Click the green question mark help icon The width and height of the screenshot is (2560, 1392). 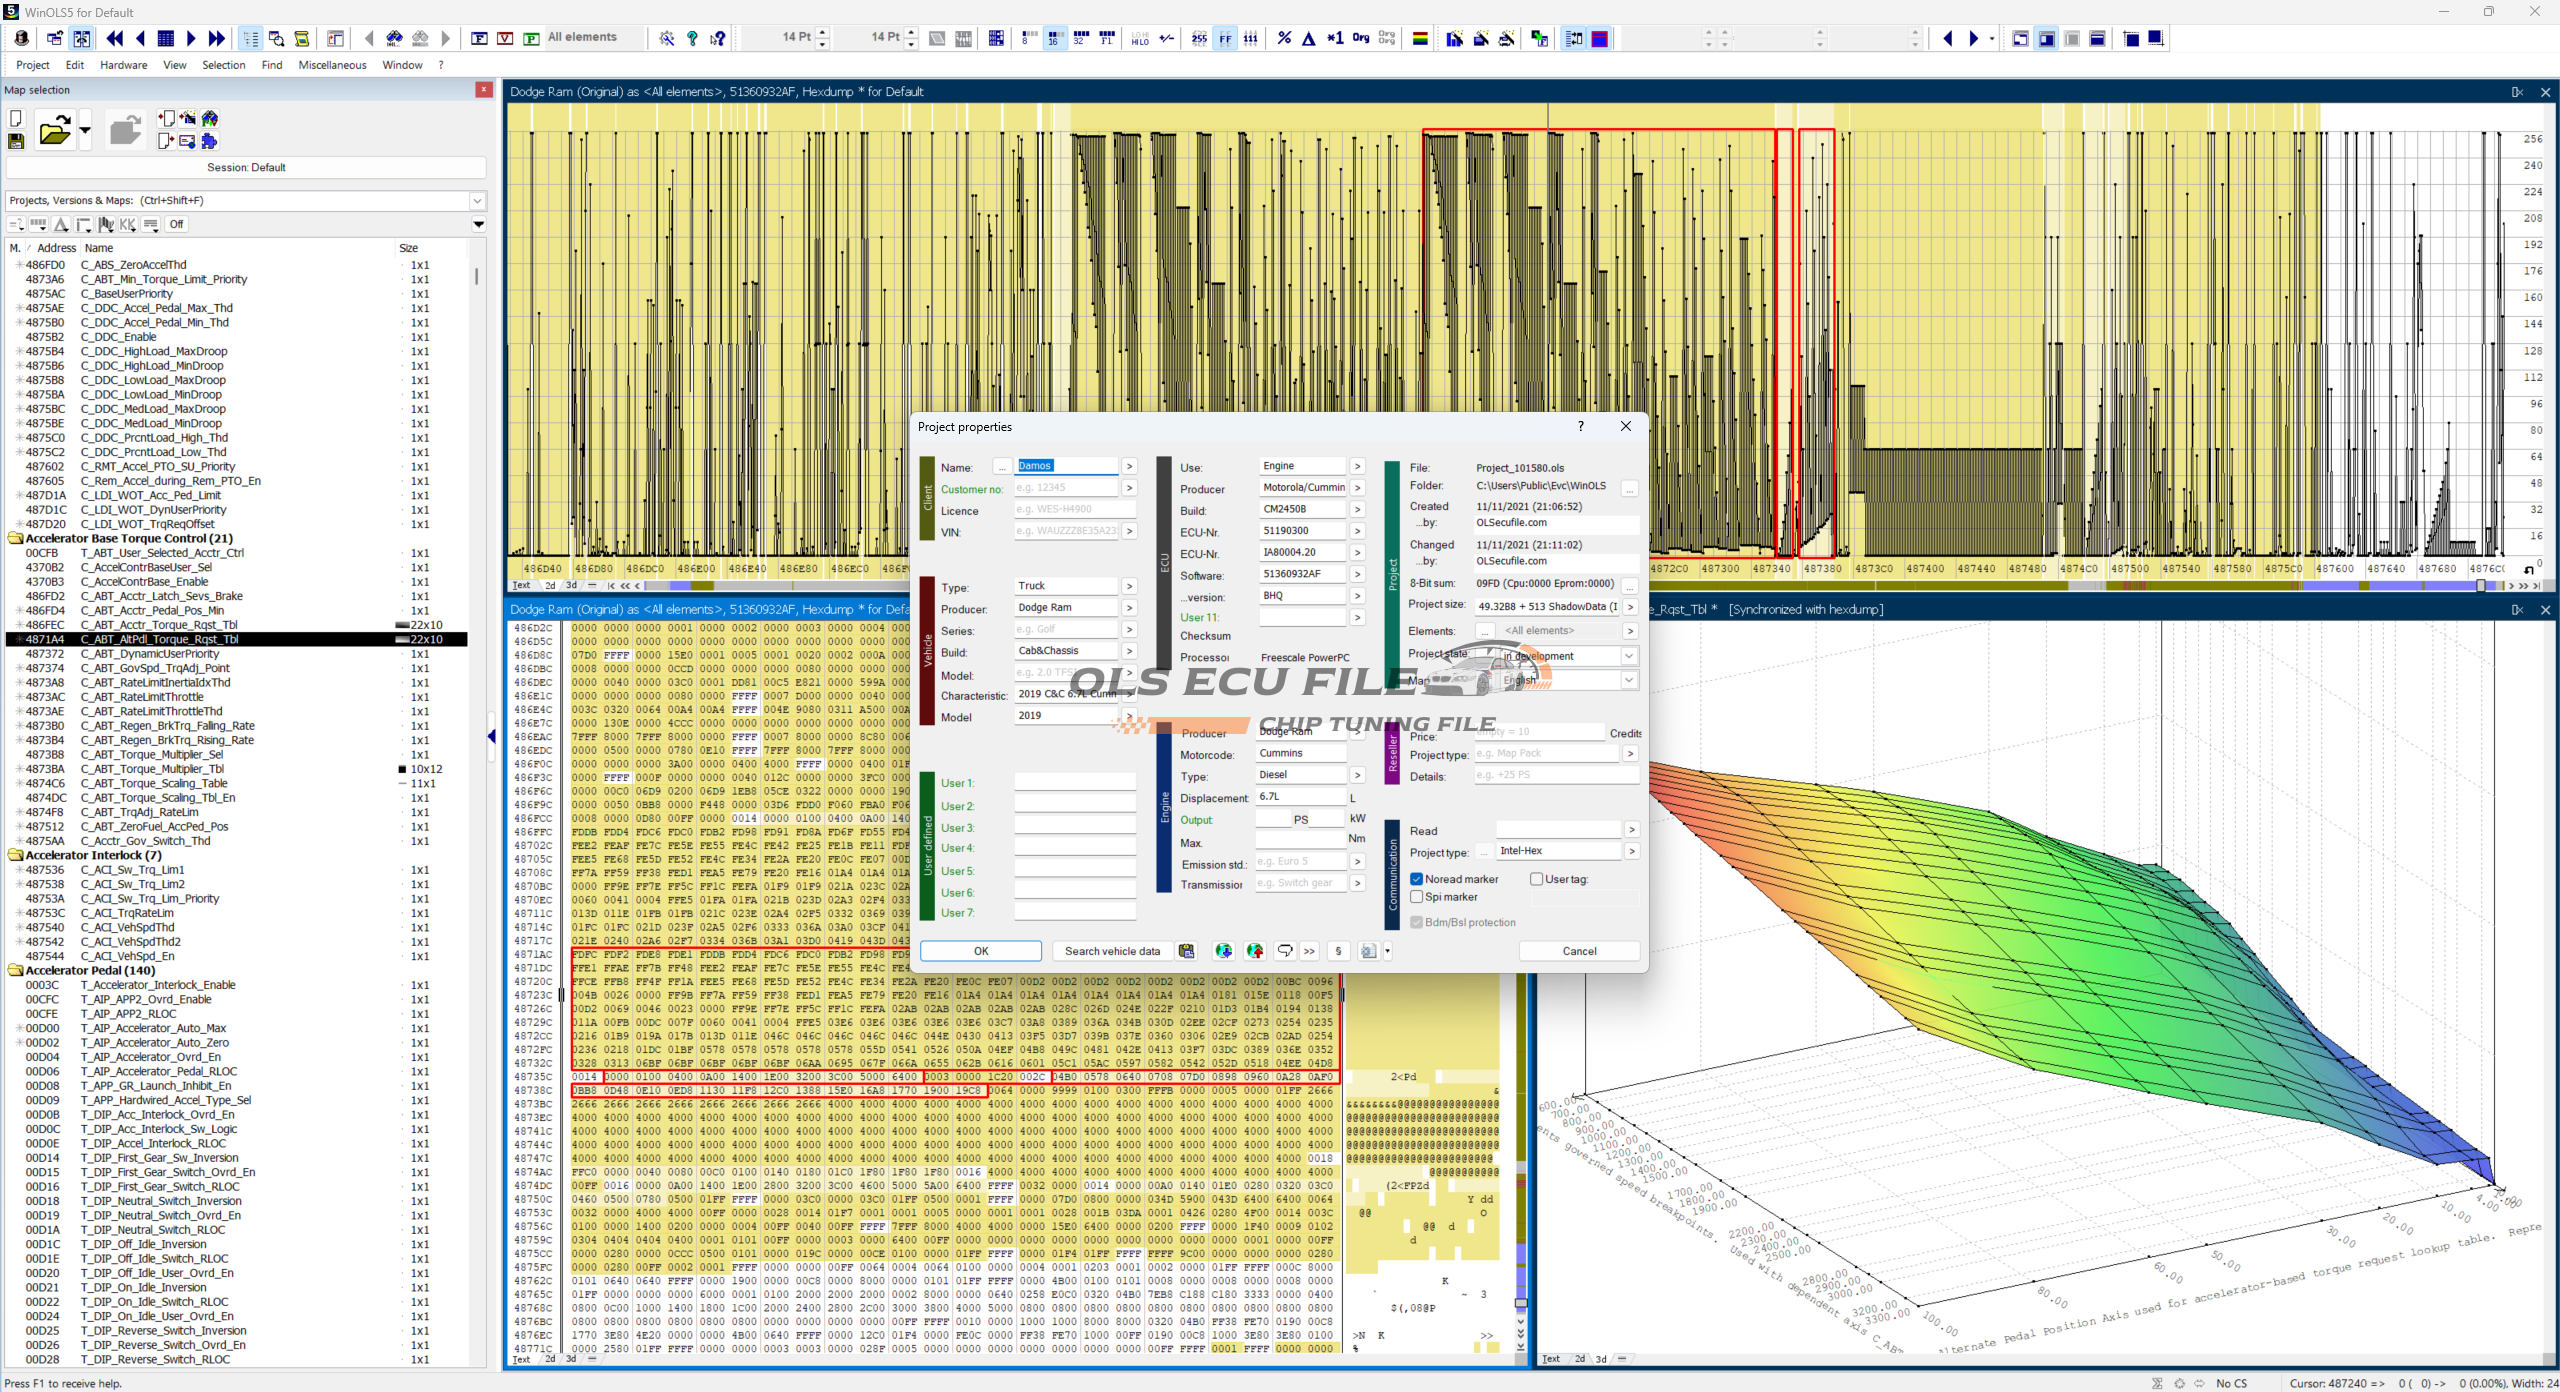[x=692, y=38]
